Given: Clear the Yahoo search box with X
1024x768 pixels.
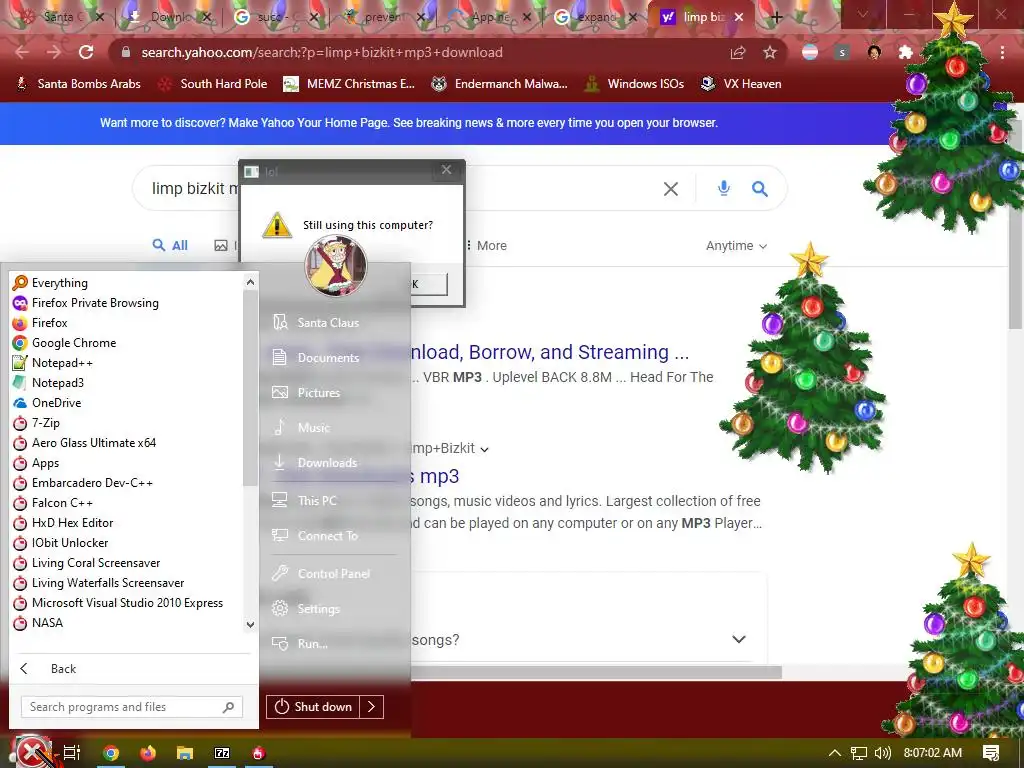Looking at the screenshot, I should tap(671, 189).
